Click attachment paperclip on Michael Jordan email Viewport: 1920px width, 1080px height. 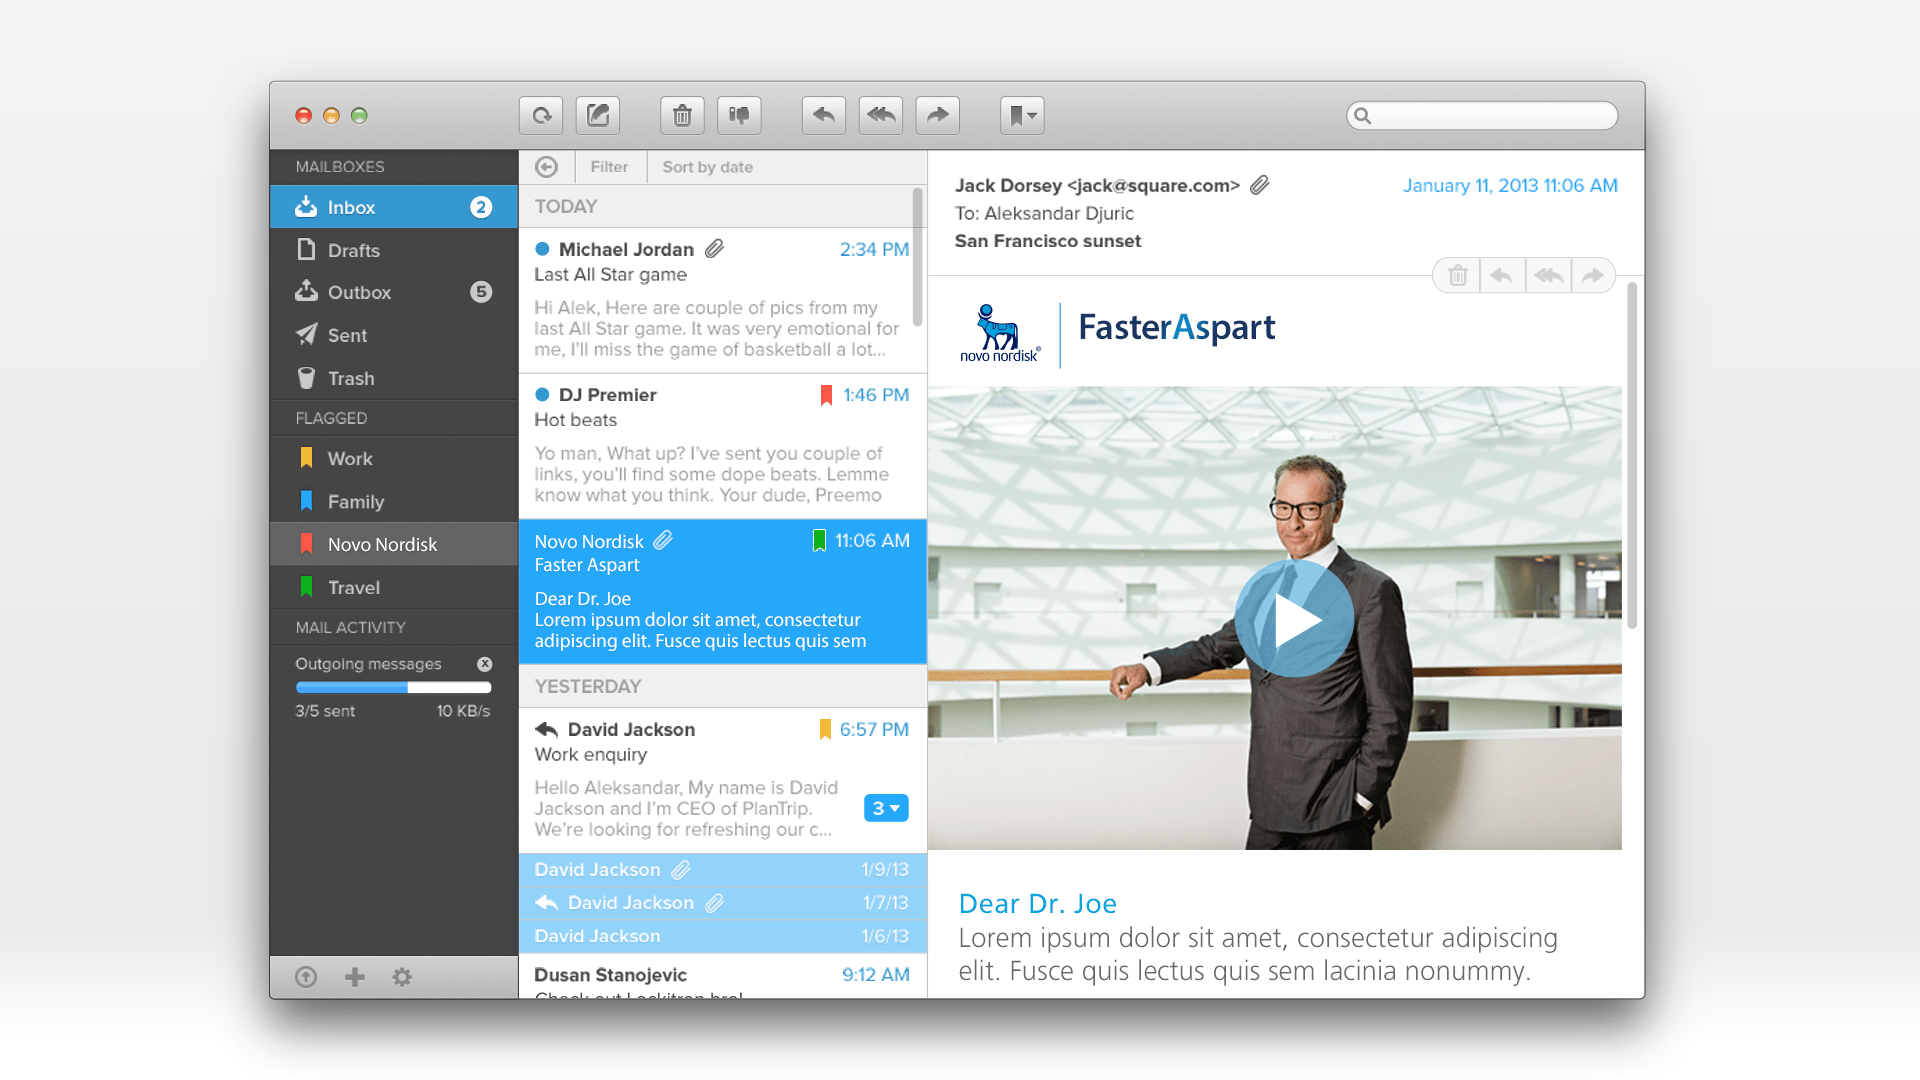714,249
